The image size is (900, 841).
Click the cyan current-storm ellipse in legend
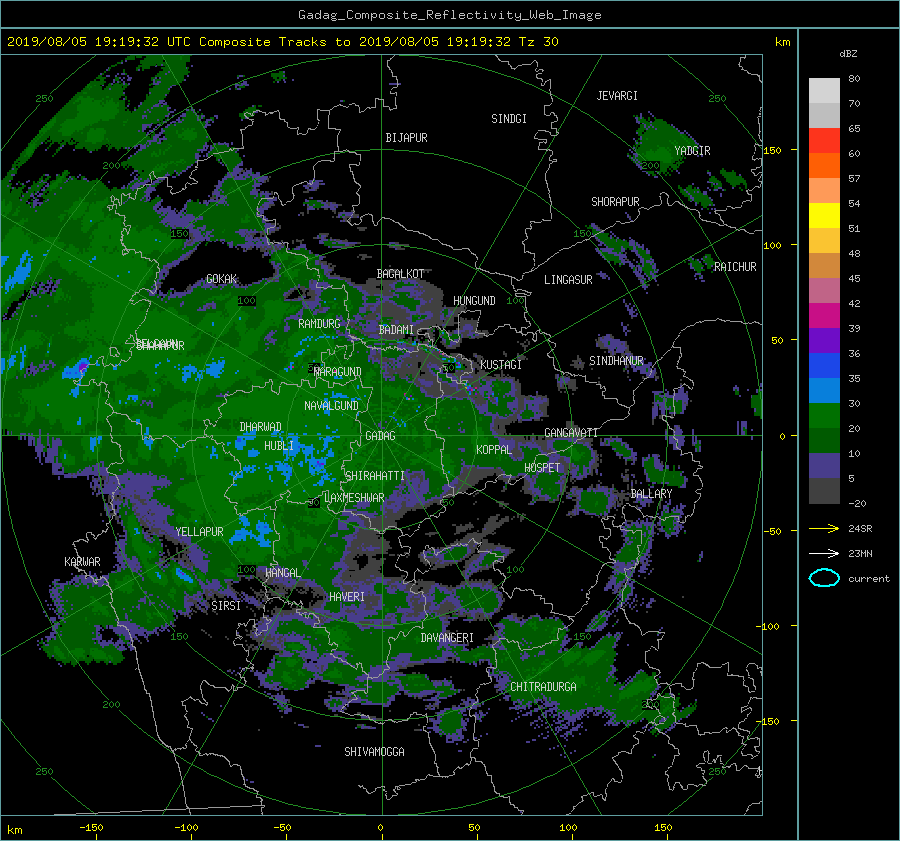pos(824,578)
